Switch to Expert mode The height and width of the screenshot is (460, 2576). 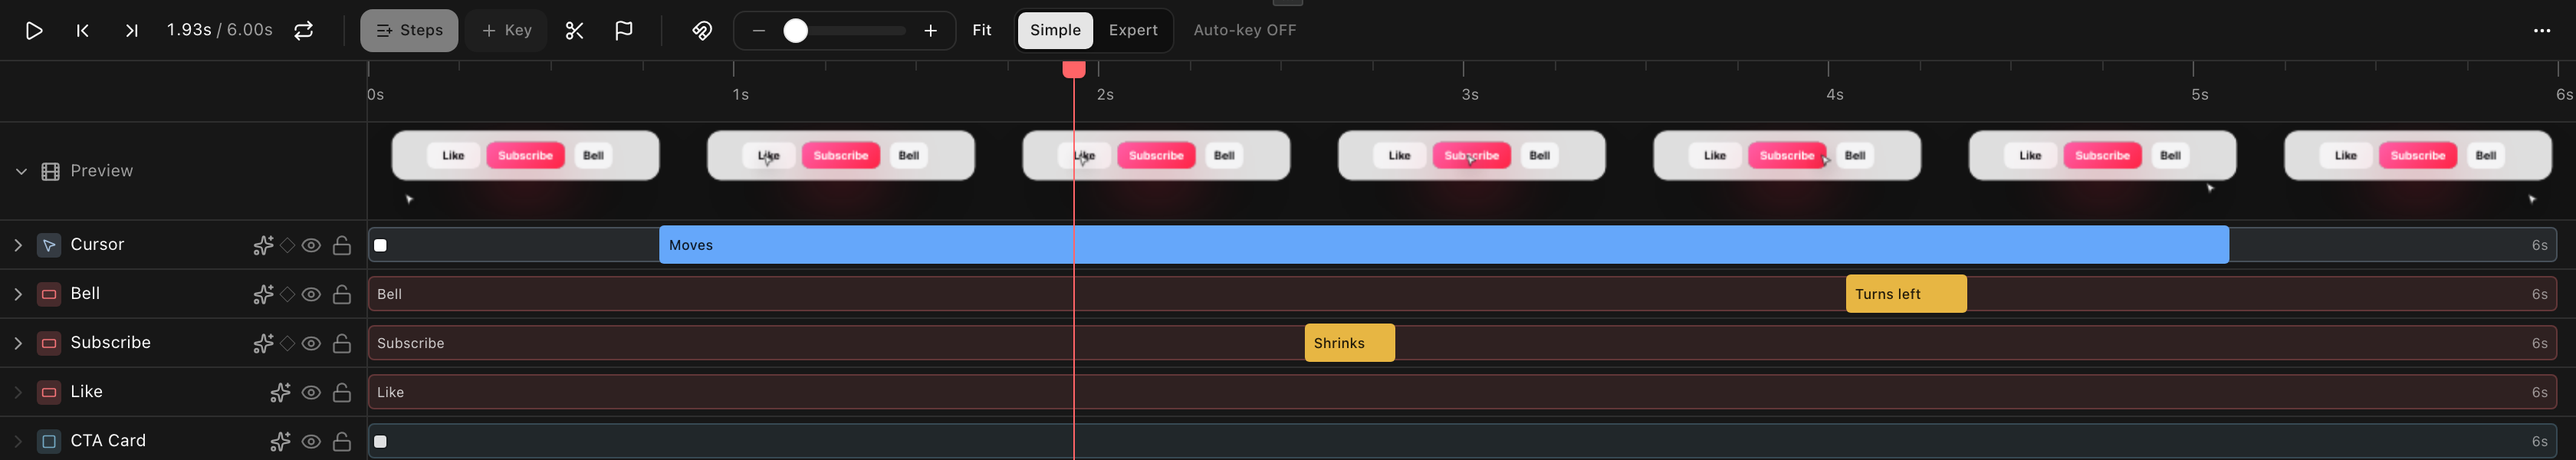point(1133,31)
